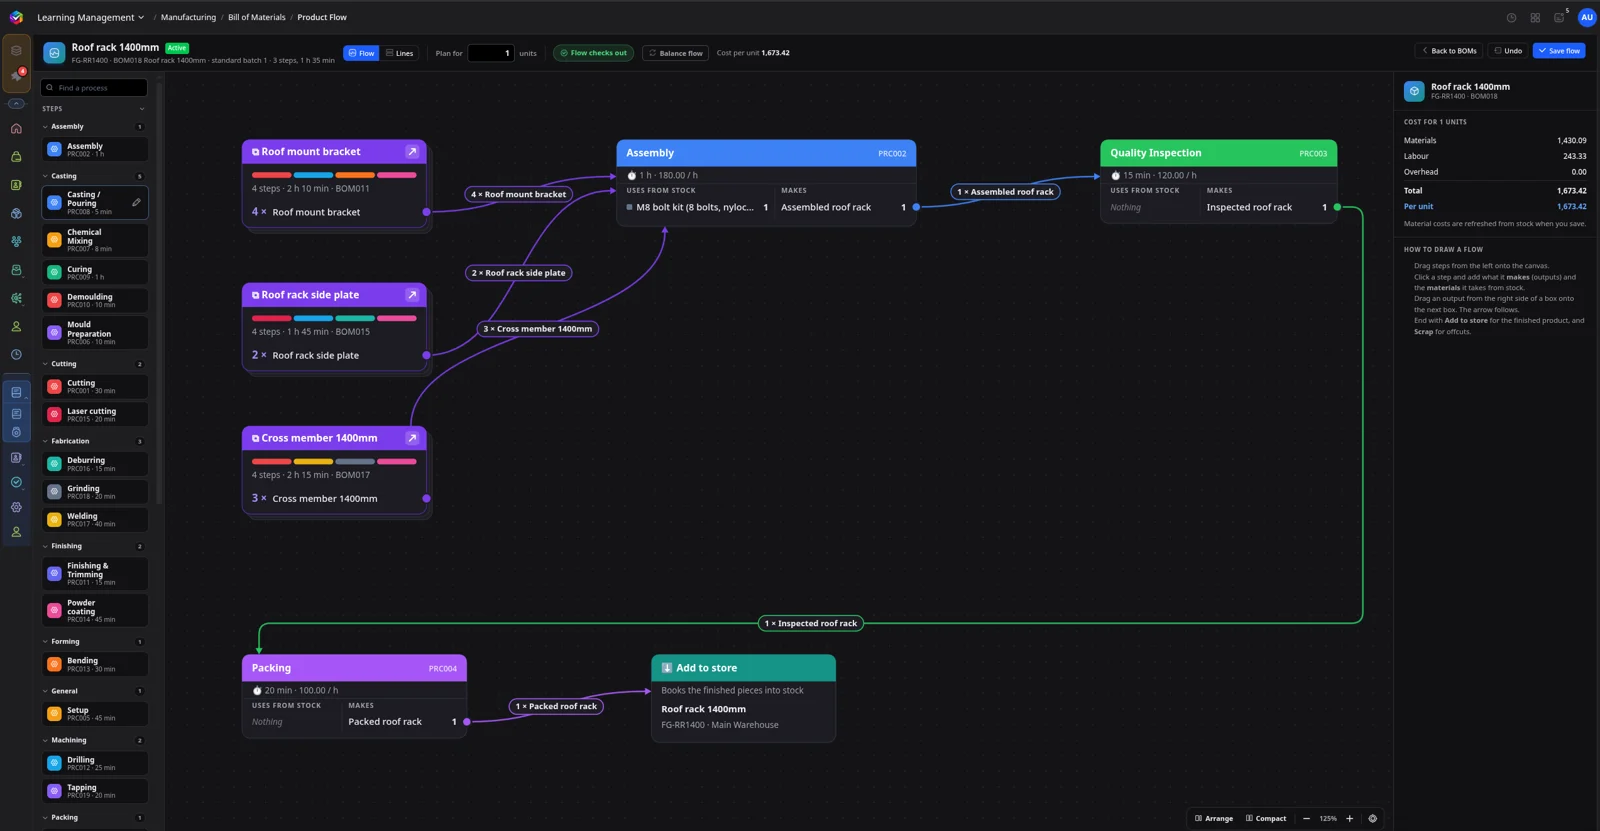Go to Bill of Materials breadcrumb

(x=257, y=17)
